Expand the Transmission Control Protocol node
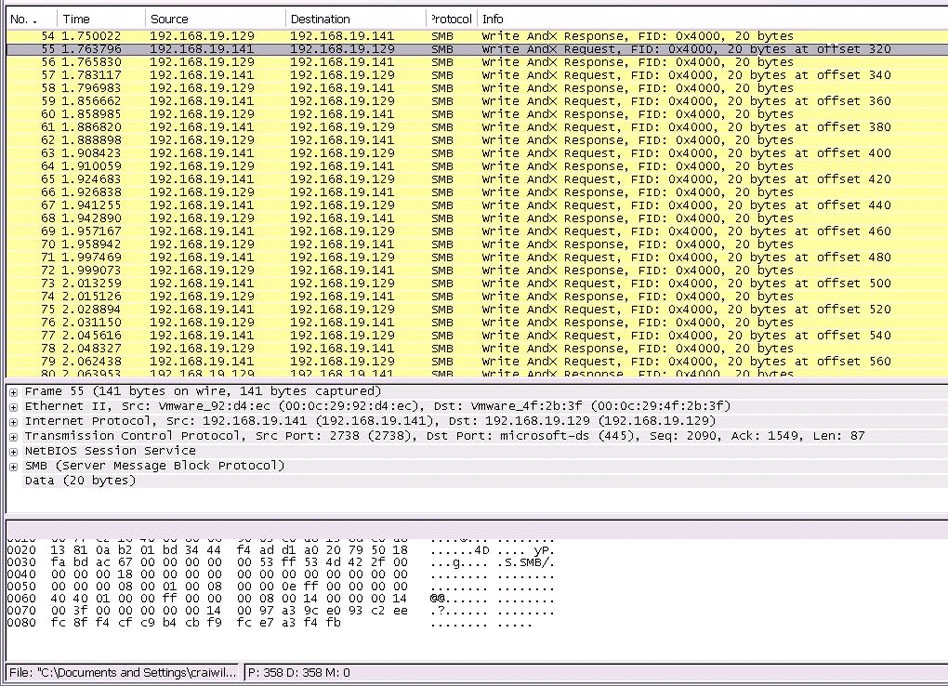The height and width of the screenshot is (686, 948). pyautogui.click(x=13, y=436)
